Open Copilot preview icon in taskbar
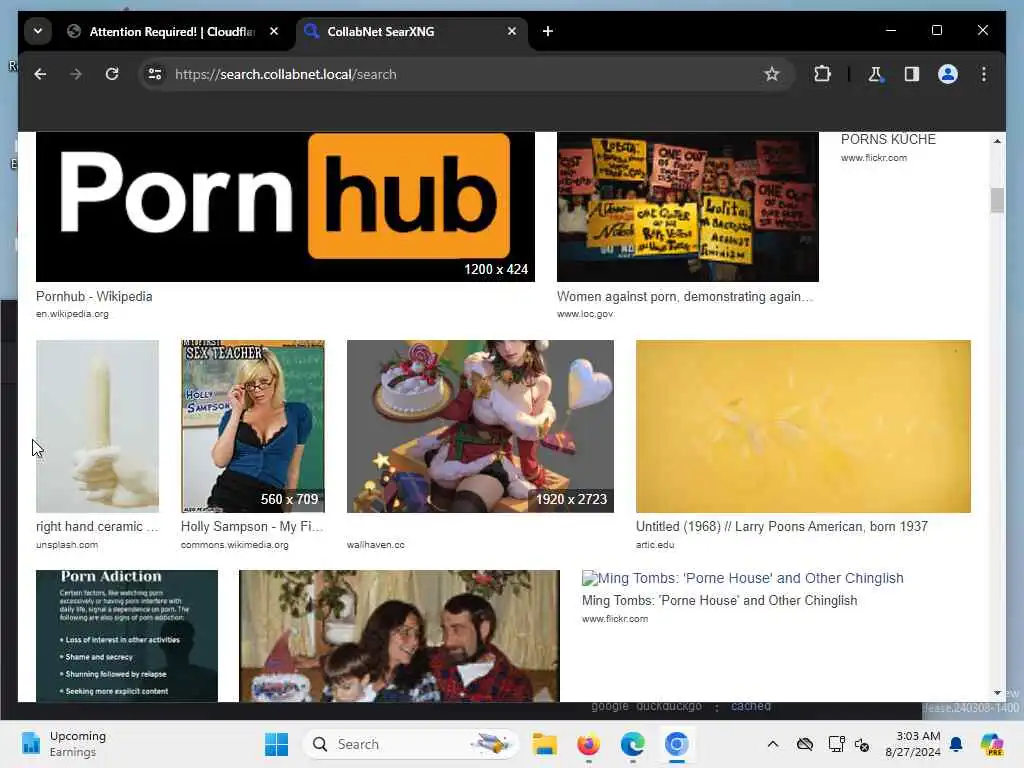1024x768 pixels. 992,744
